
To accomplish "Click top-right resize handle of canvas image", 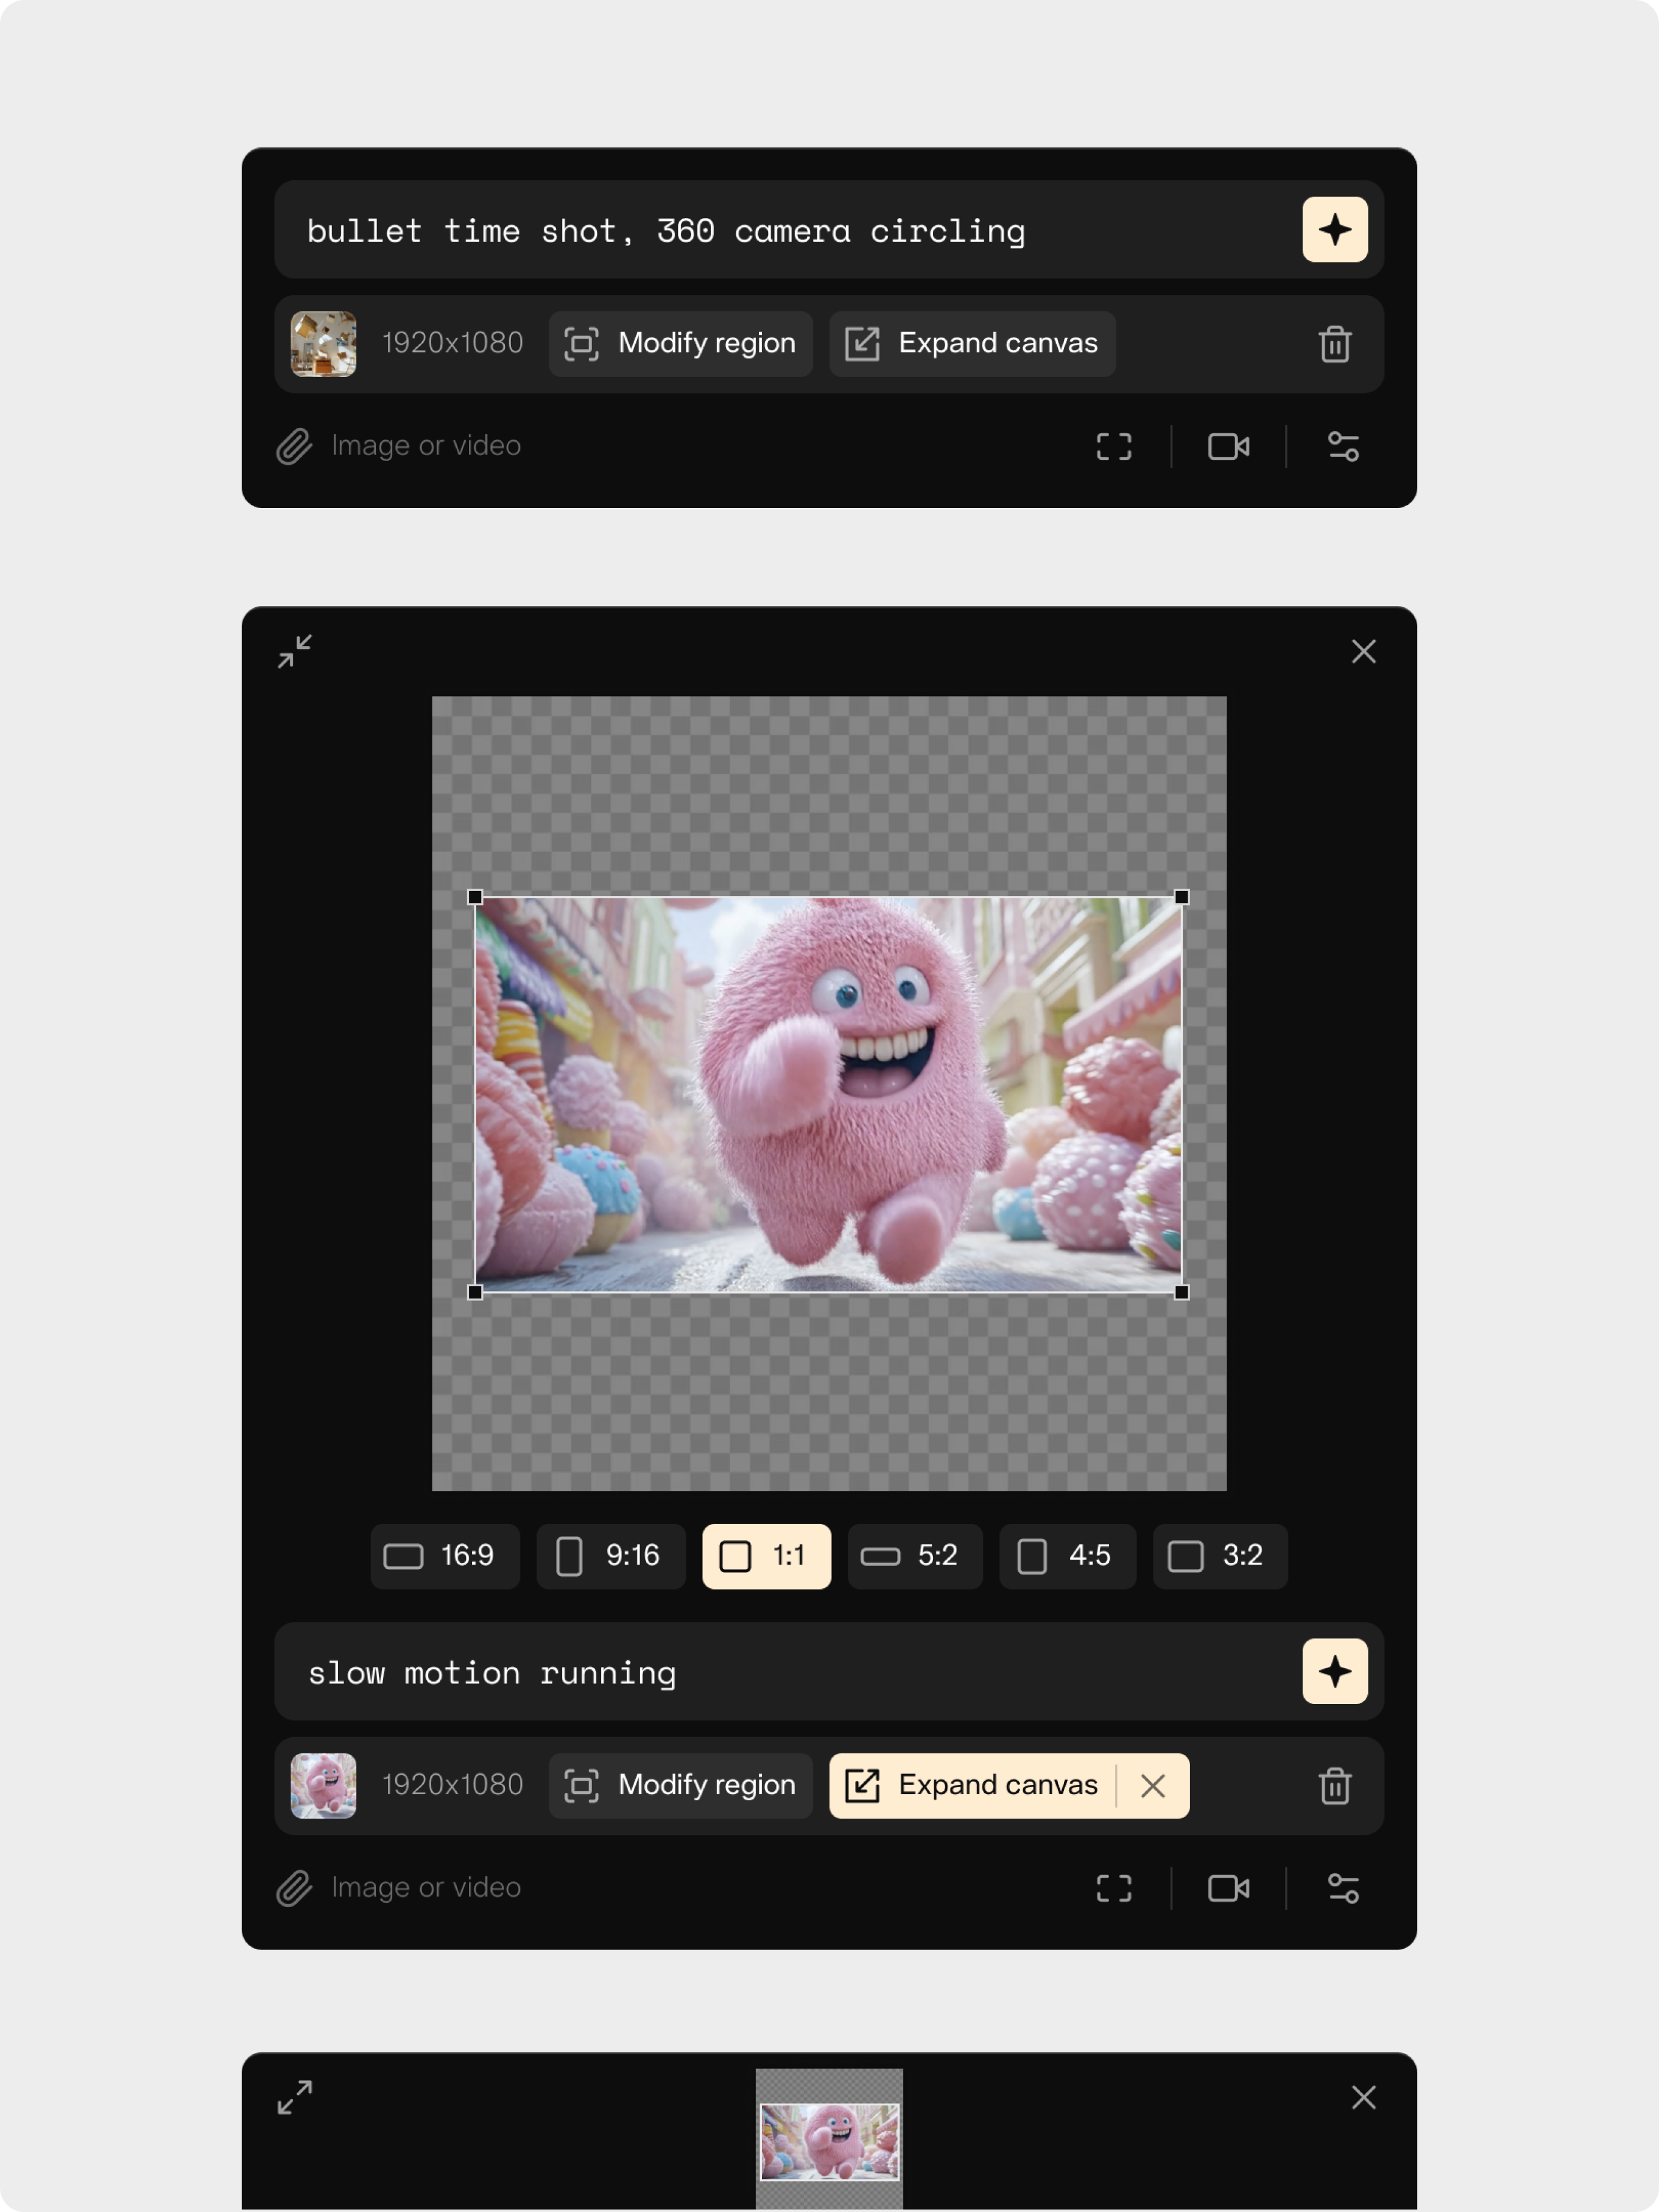I will (x=1181, y=897).
